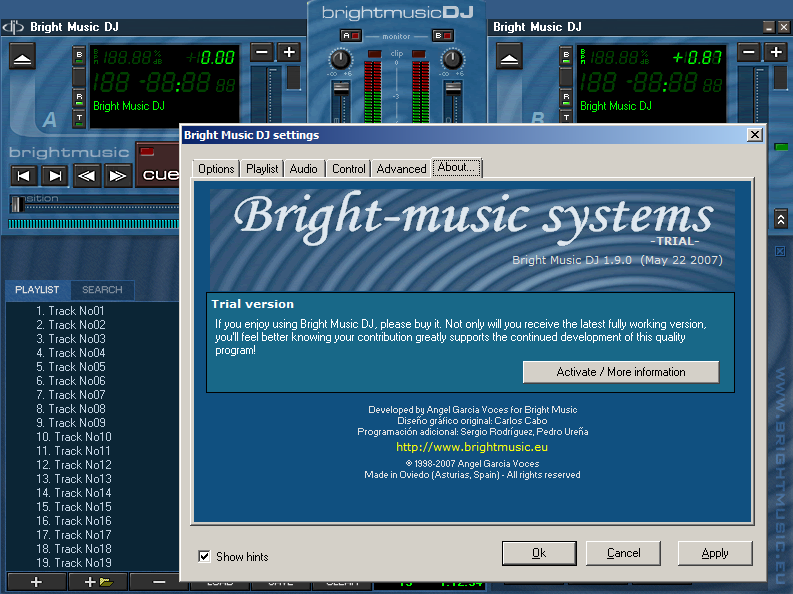
Task: Decrease pitch with deck A minus button
Action: click(262, 52)
